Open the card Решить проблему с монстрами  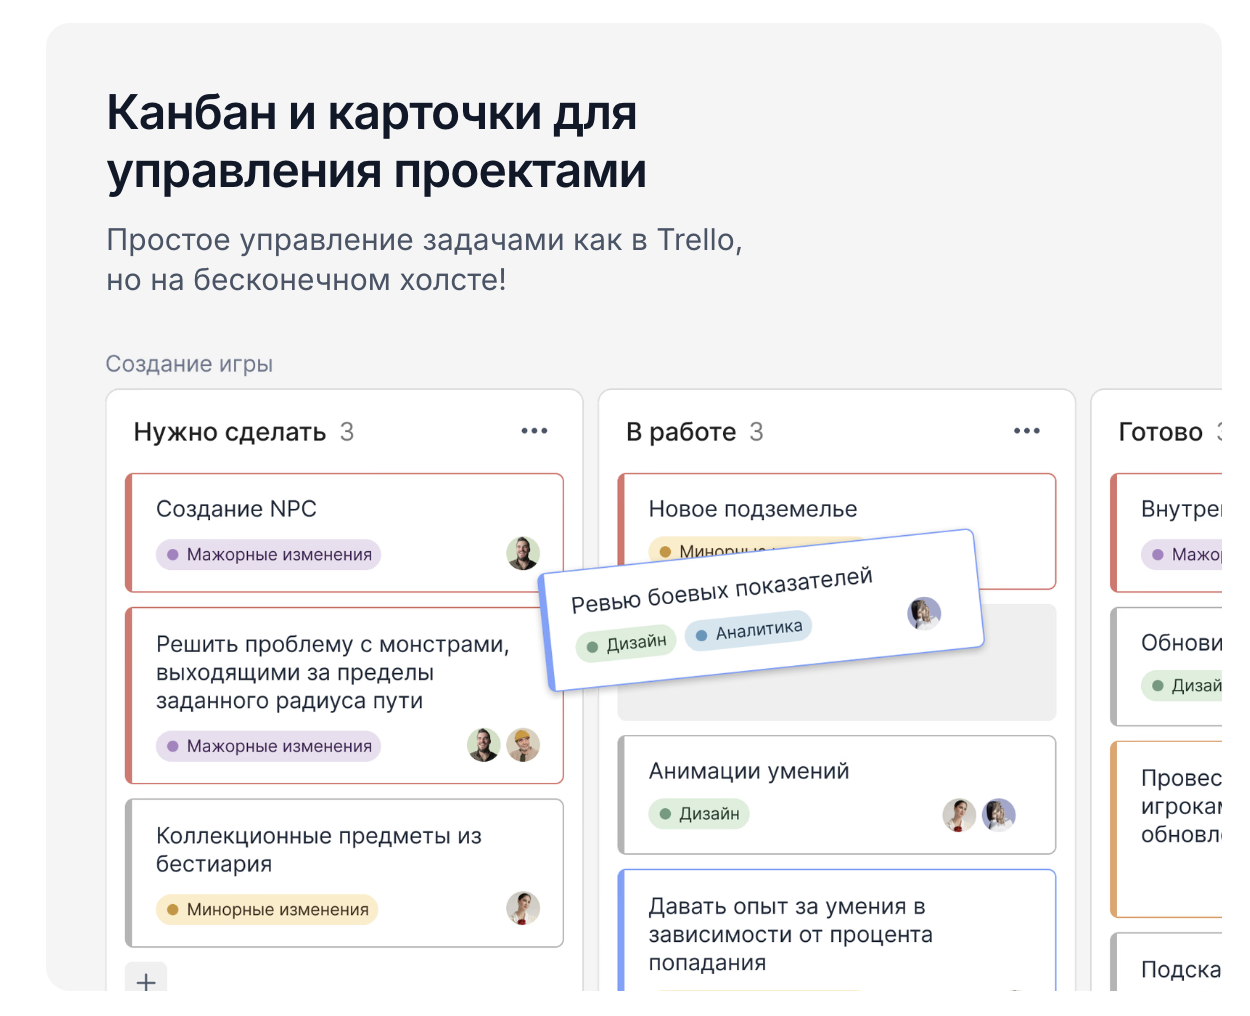point(345,696)
